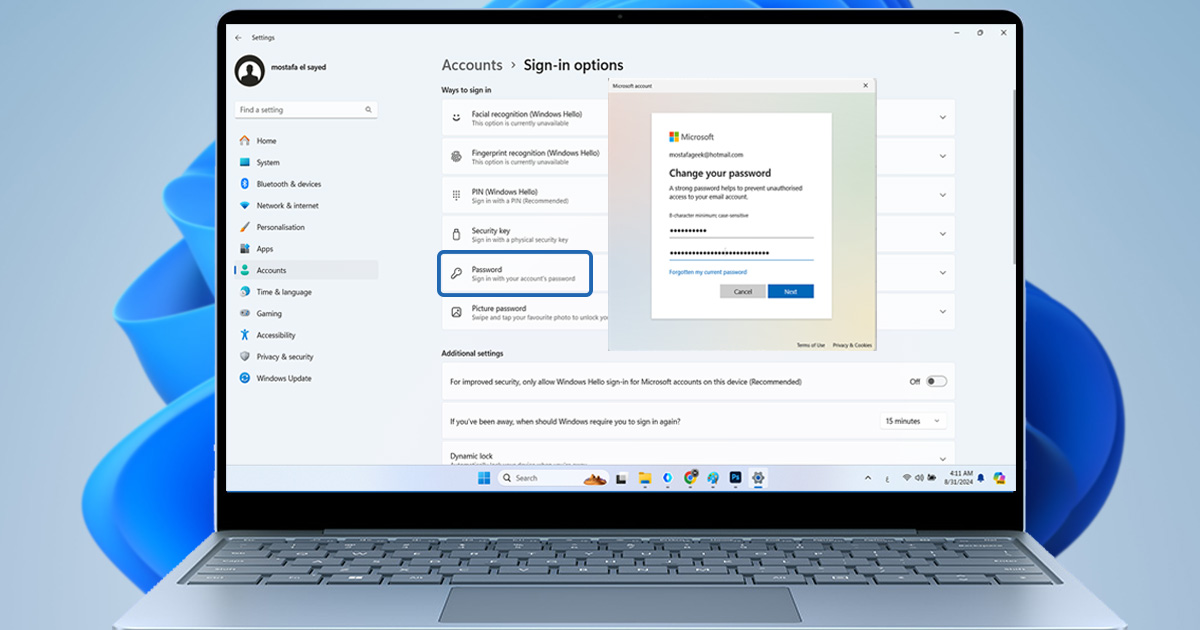Click the Ways to sign in heading
The height and width of the screenshot is (630, 1200).
coord(467,90)
